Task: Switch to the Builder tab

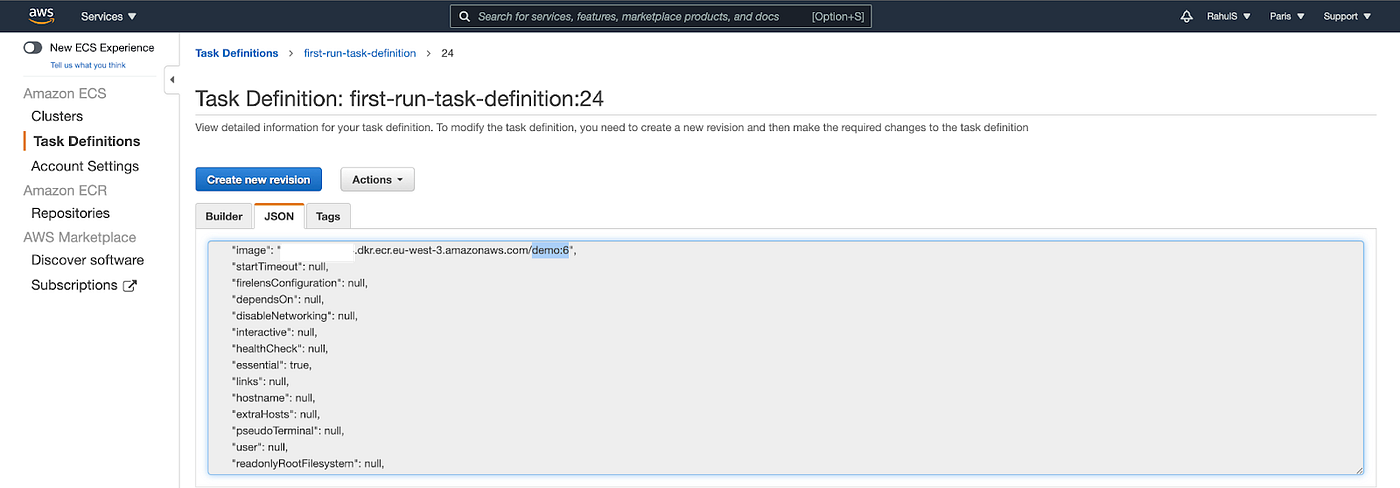Action: point(224,216)
